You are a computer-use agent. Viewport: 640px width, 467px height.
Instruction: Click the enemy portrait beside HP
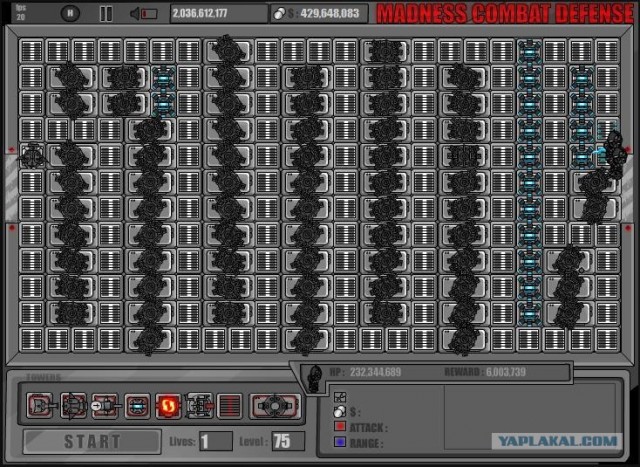315,378
